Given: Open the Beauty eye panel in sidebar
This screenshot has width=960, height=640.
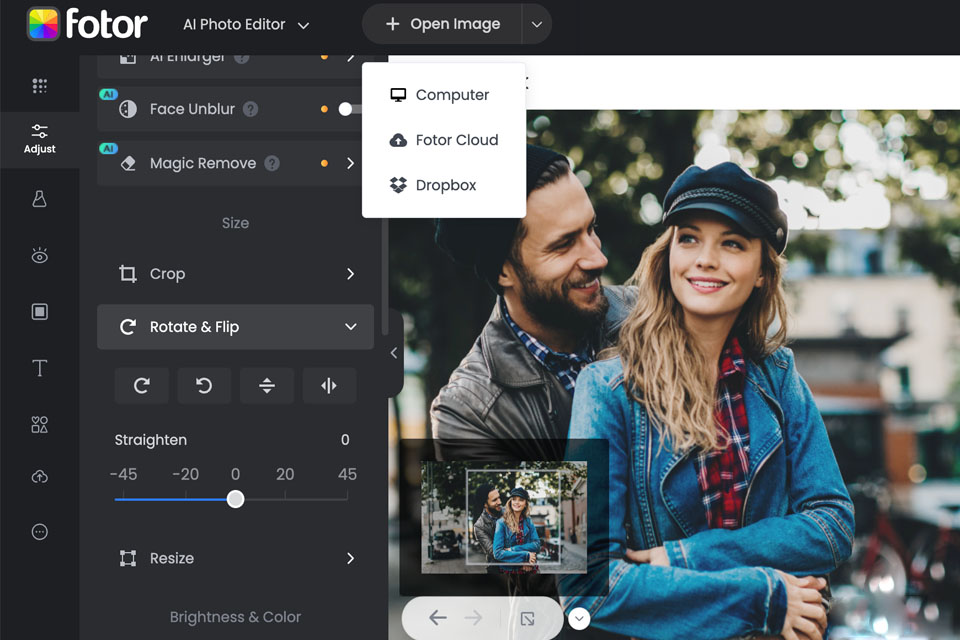Looking at the screenshot, I should tap(40, 256).
